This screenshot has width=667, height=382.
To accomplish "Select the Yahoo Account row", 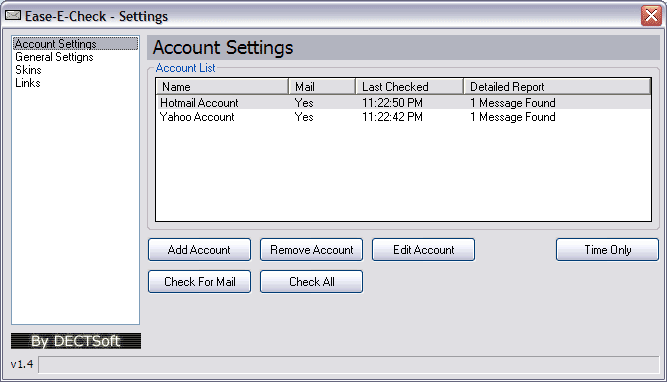I will (x=403, y=117).
